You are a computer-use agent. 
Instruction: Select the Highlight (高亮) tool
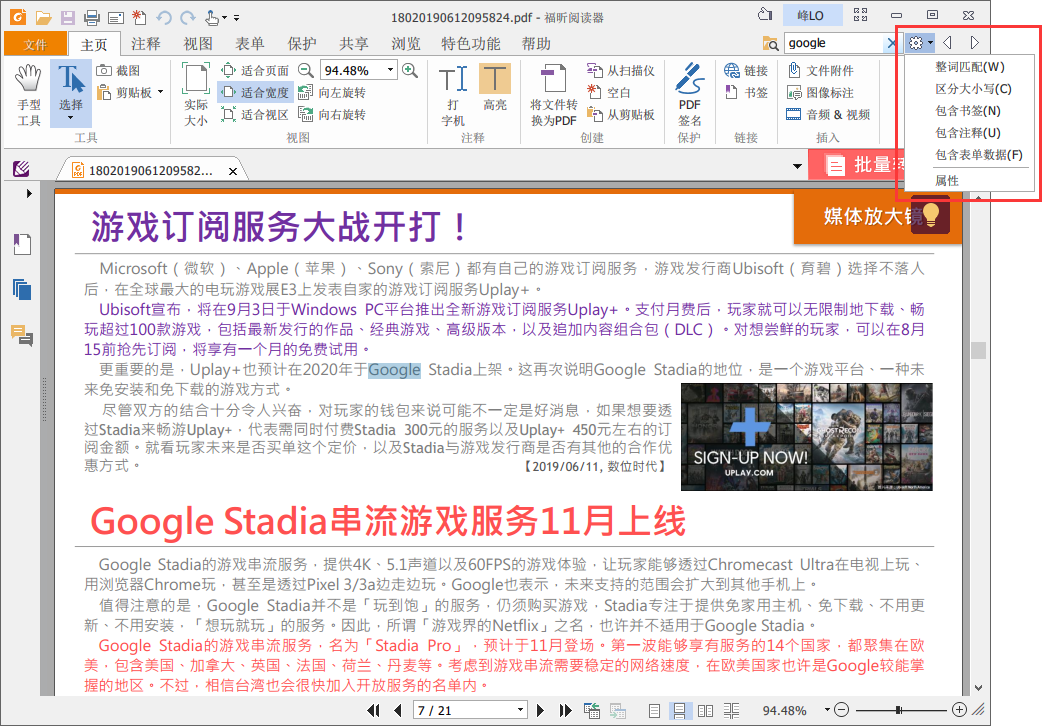495,88
